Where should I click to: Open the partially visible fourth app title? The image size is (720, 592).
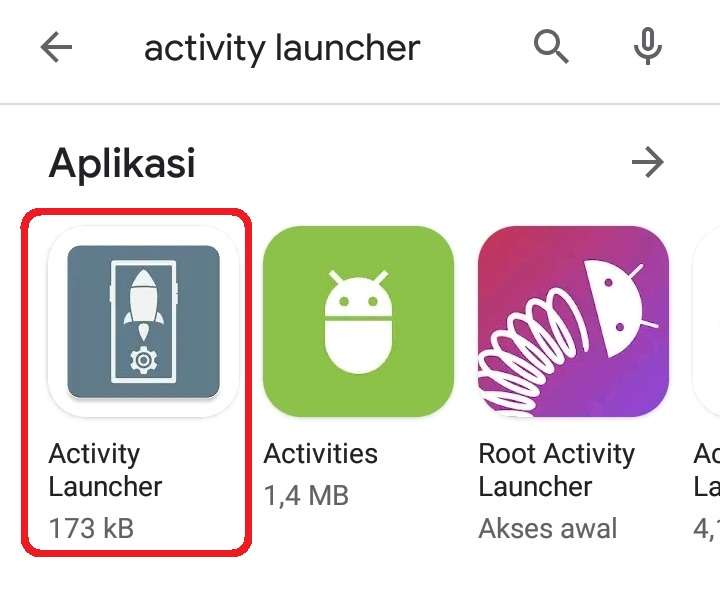pyautogui.click(x=707, y=470)
